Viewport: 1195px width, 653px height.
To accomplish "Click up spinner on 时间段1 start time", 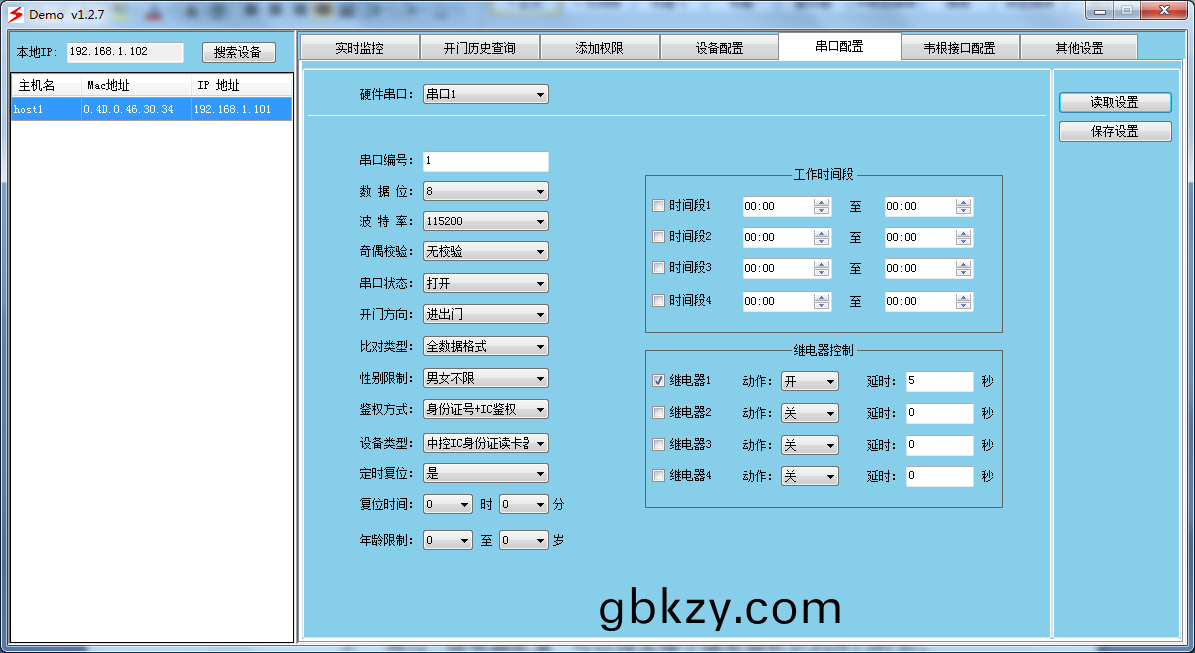I will tap(821, 202).
